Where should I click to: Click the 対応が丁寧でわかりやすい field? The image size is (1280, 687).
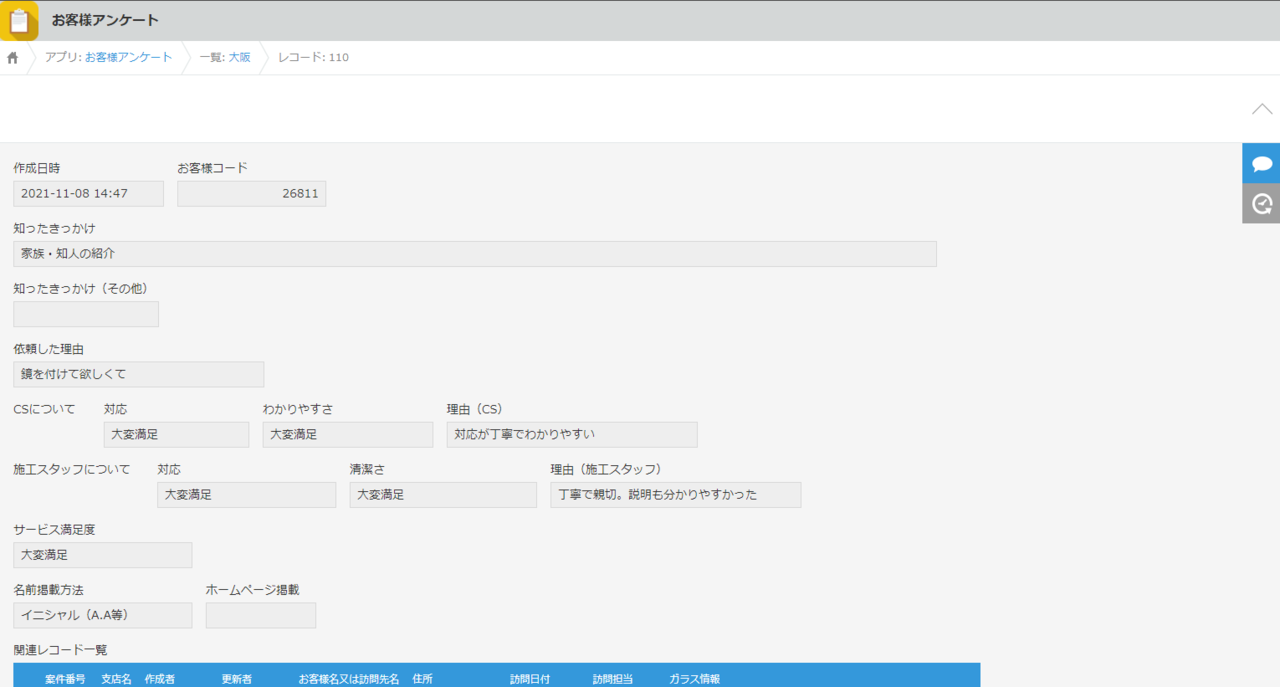point(572,434)
